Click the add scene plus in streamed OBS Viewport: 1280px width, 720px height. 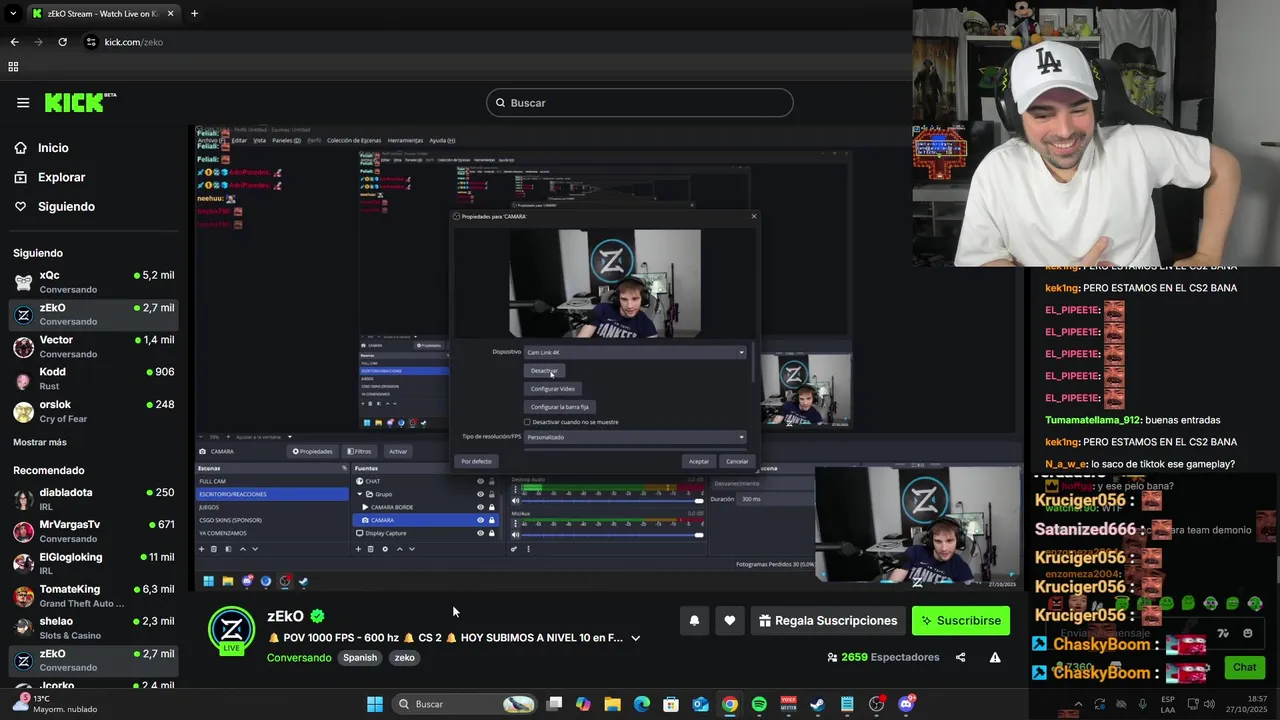point(201,549)
